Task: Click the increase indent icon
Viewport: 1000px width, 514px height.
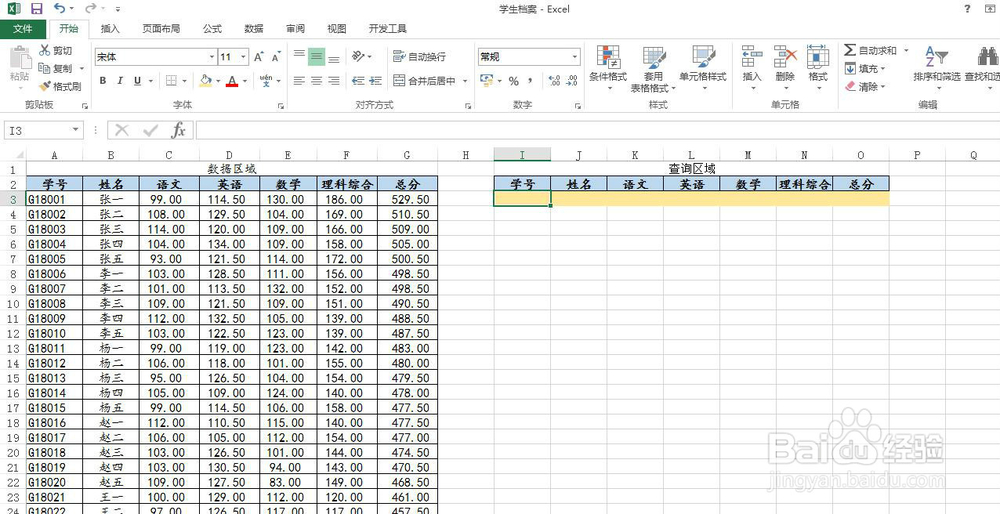Action: [376, 81]
